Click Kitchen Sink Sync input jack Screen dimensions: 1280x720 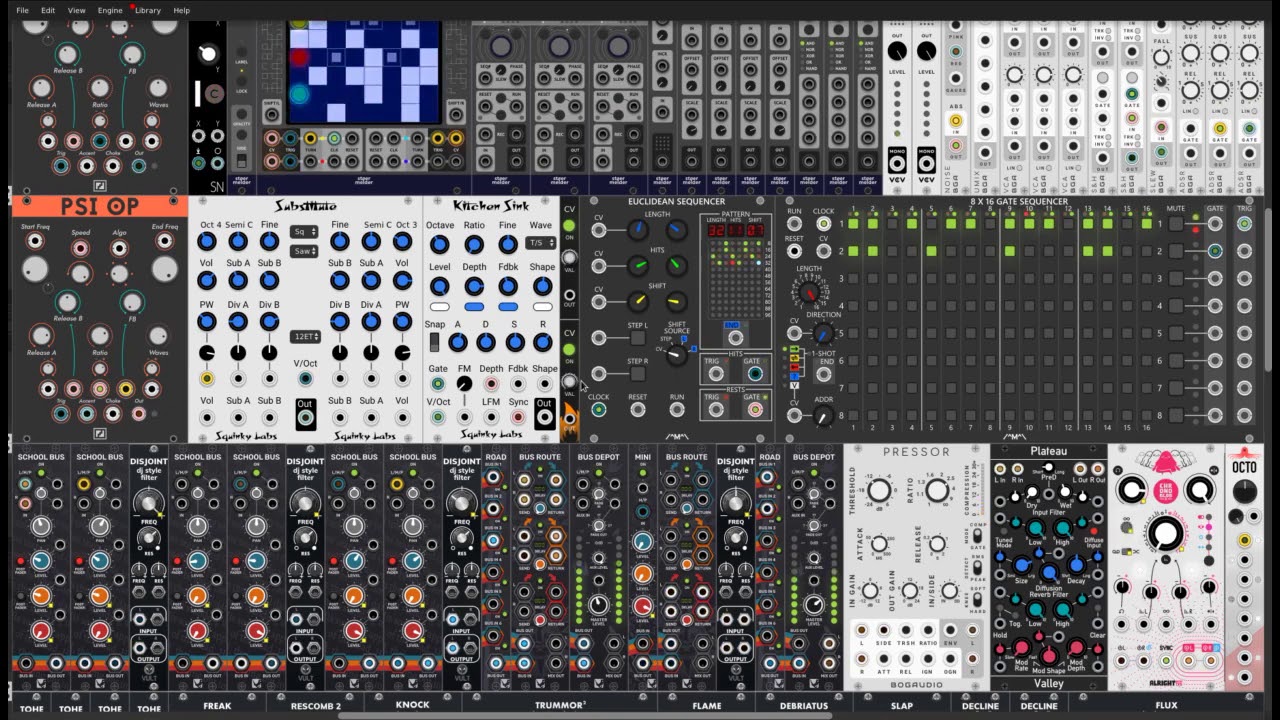518,417
